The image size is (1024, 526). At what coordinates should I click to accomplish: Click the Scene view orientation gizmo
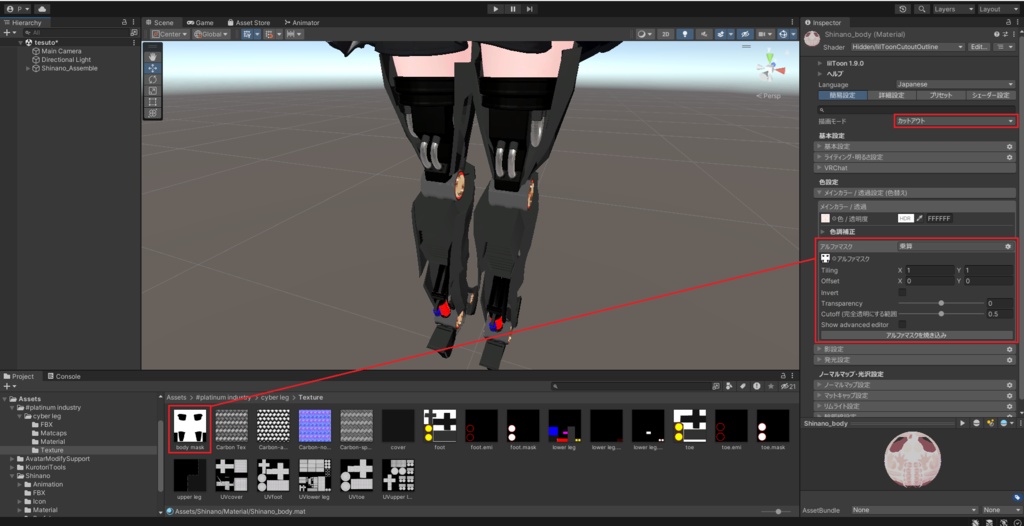click(771, 68)
